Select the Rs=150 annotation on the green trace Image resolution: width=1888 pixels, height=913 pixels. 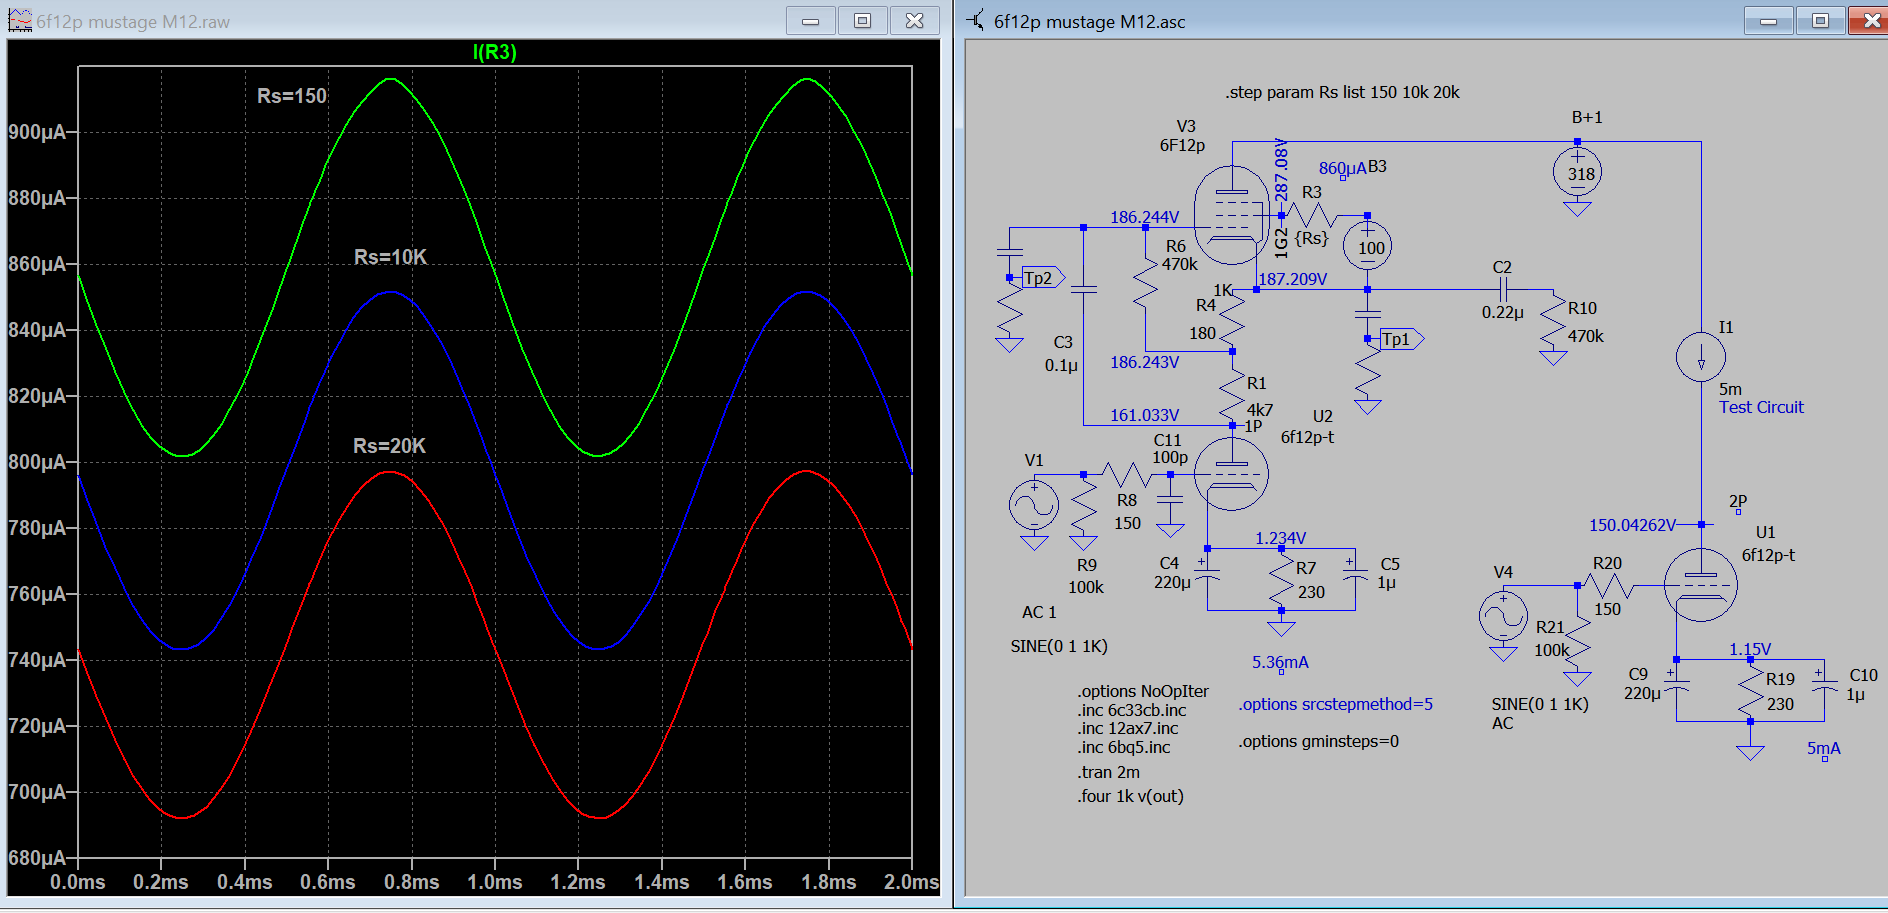click(x=292, y=96)
